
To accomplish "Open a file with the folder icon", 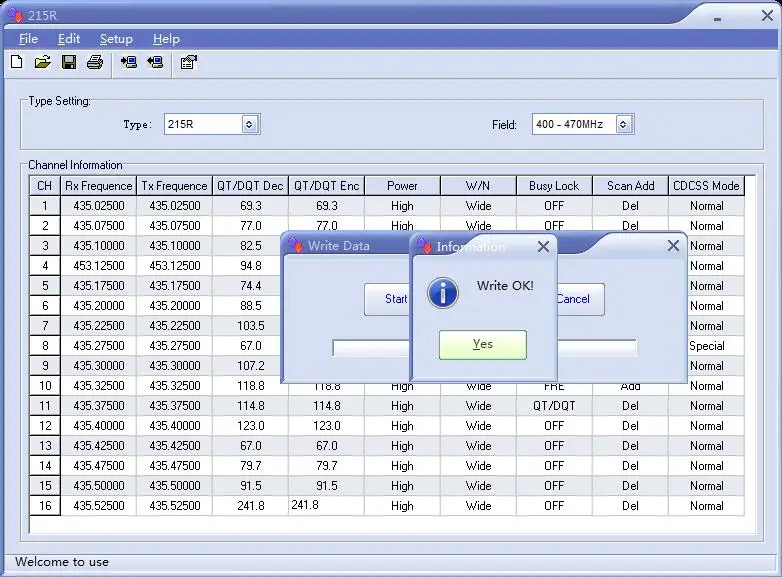I will [43, 62].
